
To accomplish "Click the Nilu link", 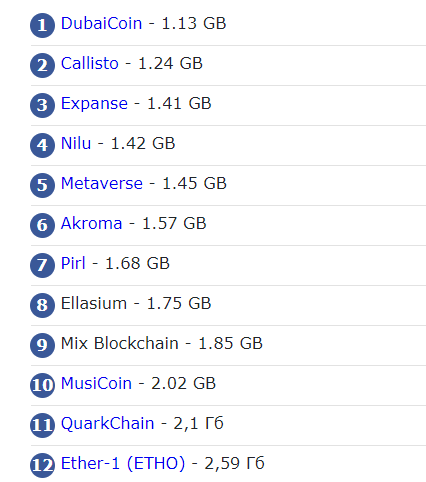I will pyautogui.click(x=76, y=143).
